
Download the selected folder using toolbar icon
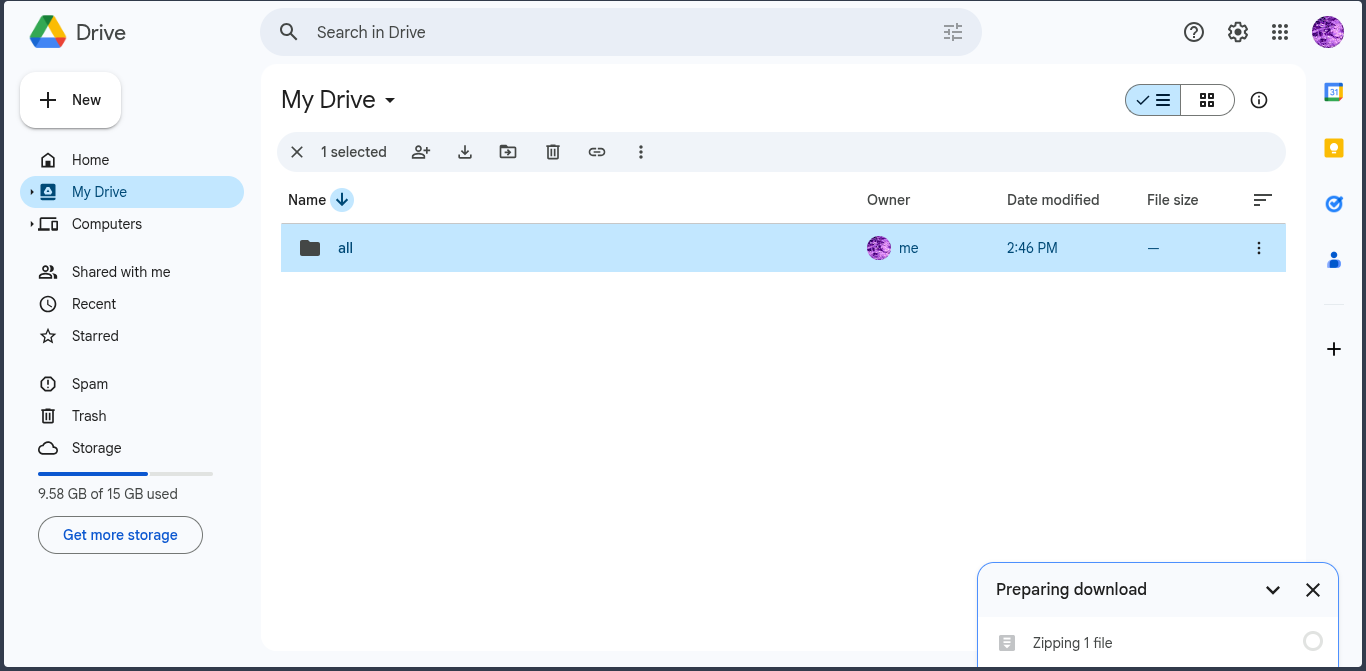pyautogui.click(x=465, y=152)
